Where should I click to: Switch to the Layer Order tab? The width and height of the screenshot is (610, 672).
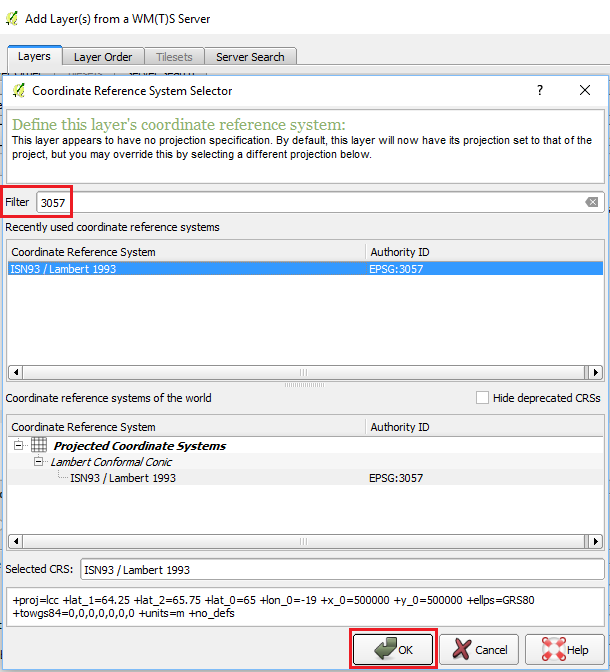[x=102, y=57]
